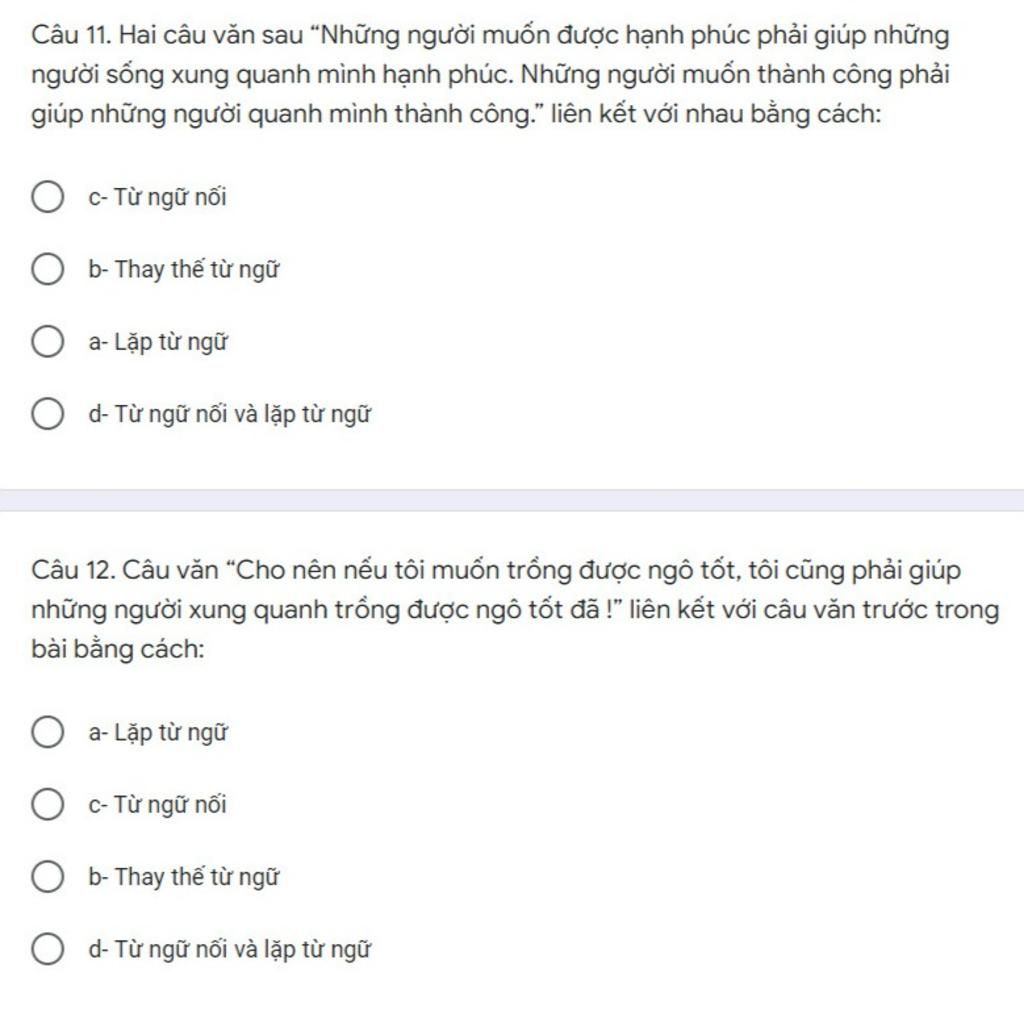The width and height of the screenshot is (1024, 1010).
Task: Click label text "a- Lặp từ ngữ" under Câu 12
Action: click(x=158, y=733)
